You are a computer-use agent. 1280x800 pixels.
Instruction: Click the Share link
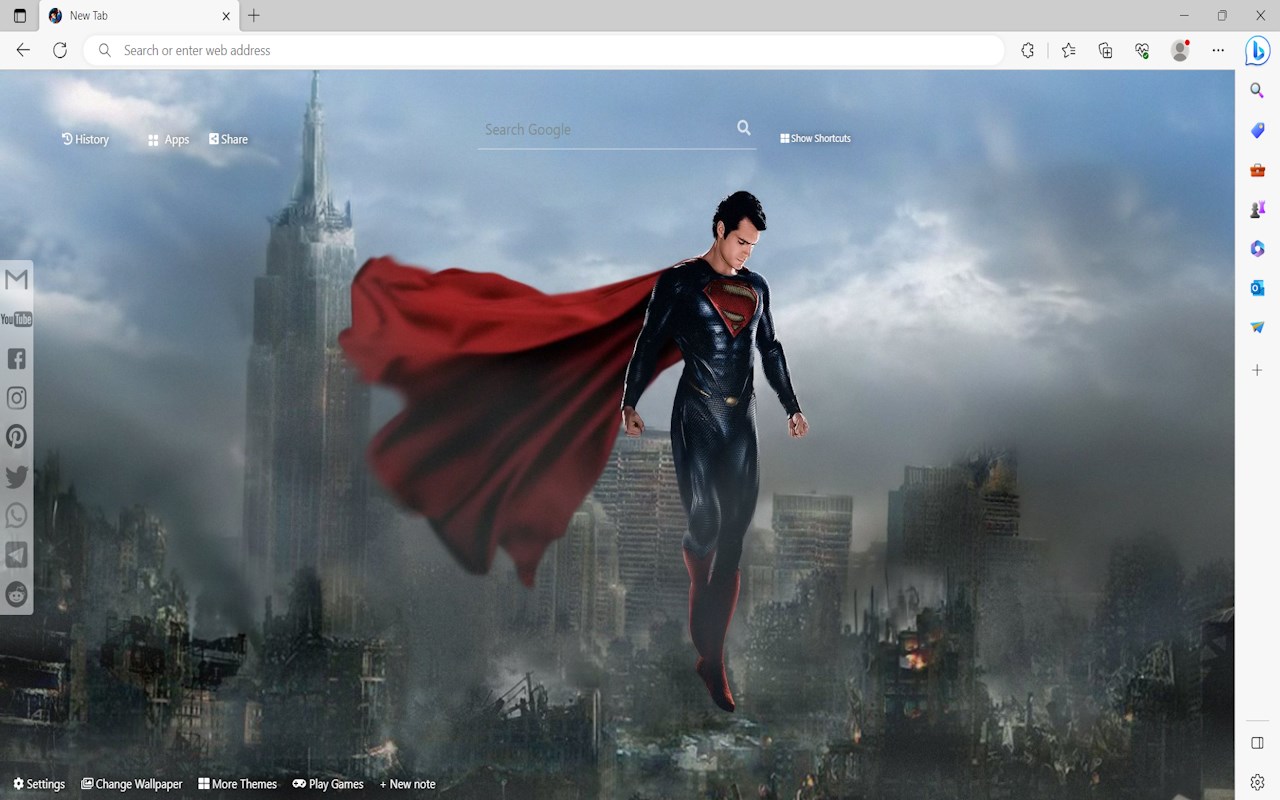coord(228,139)
